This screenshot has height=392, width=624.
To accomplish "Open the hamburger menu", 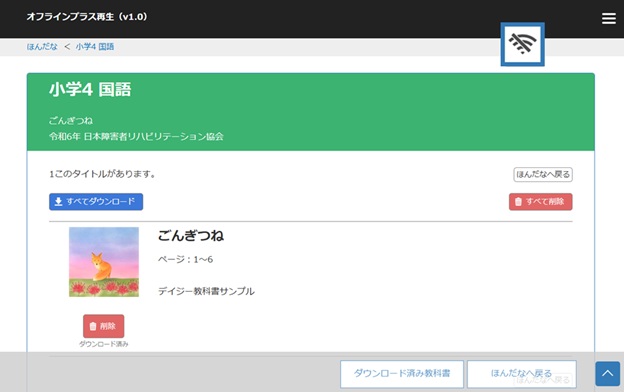I will [608, 18].
